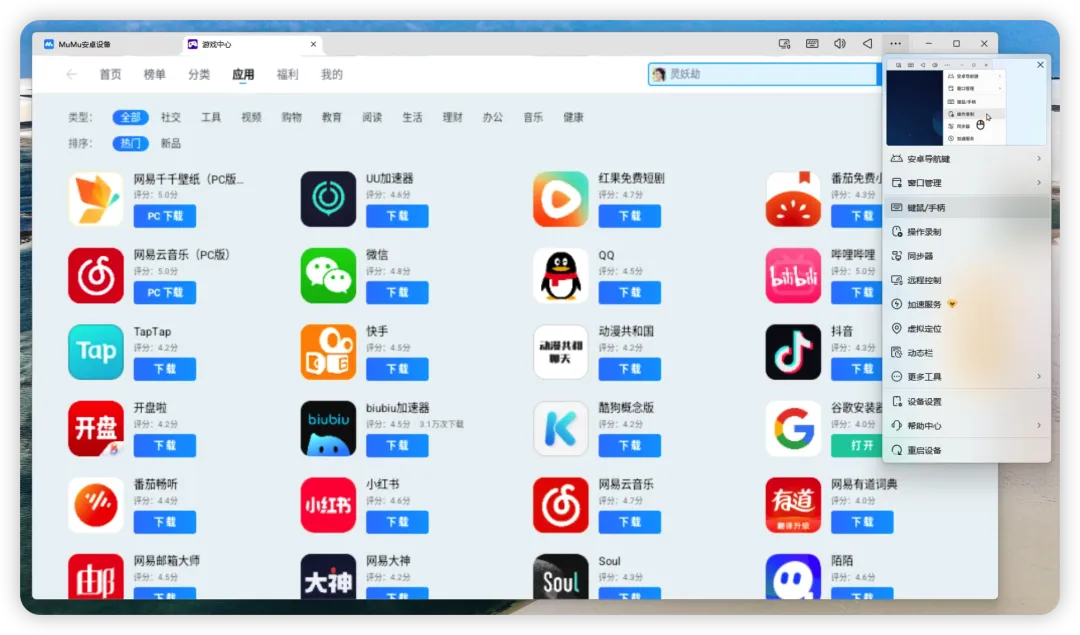The width and height of the screenshot is (1080, 635).
Task: Go back with the left arrow icon
Action: 72,74
